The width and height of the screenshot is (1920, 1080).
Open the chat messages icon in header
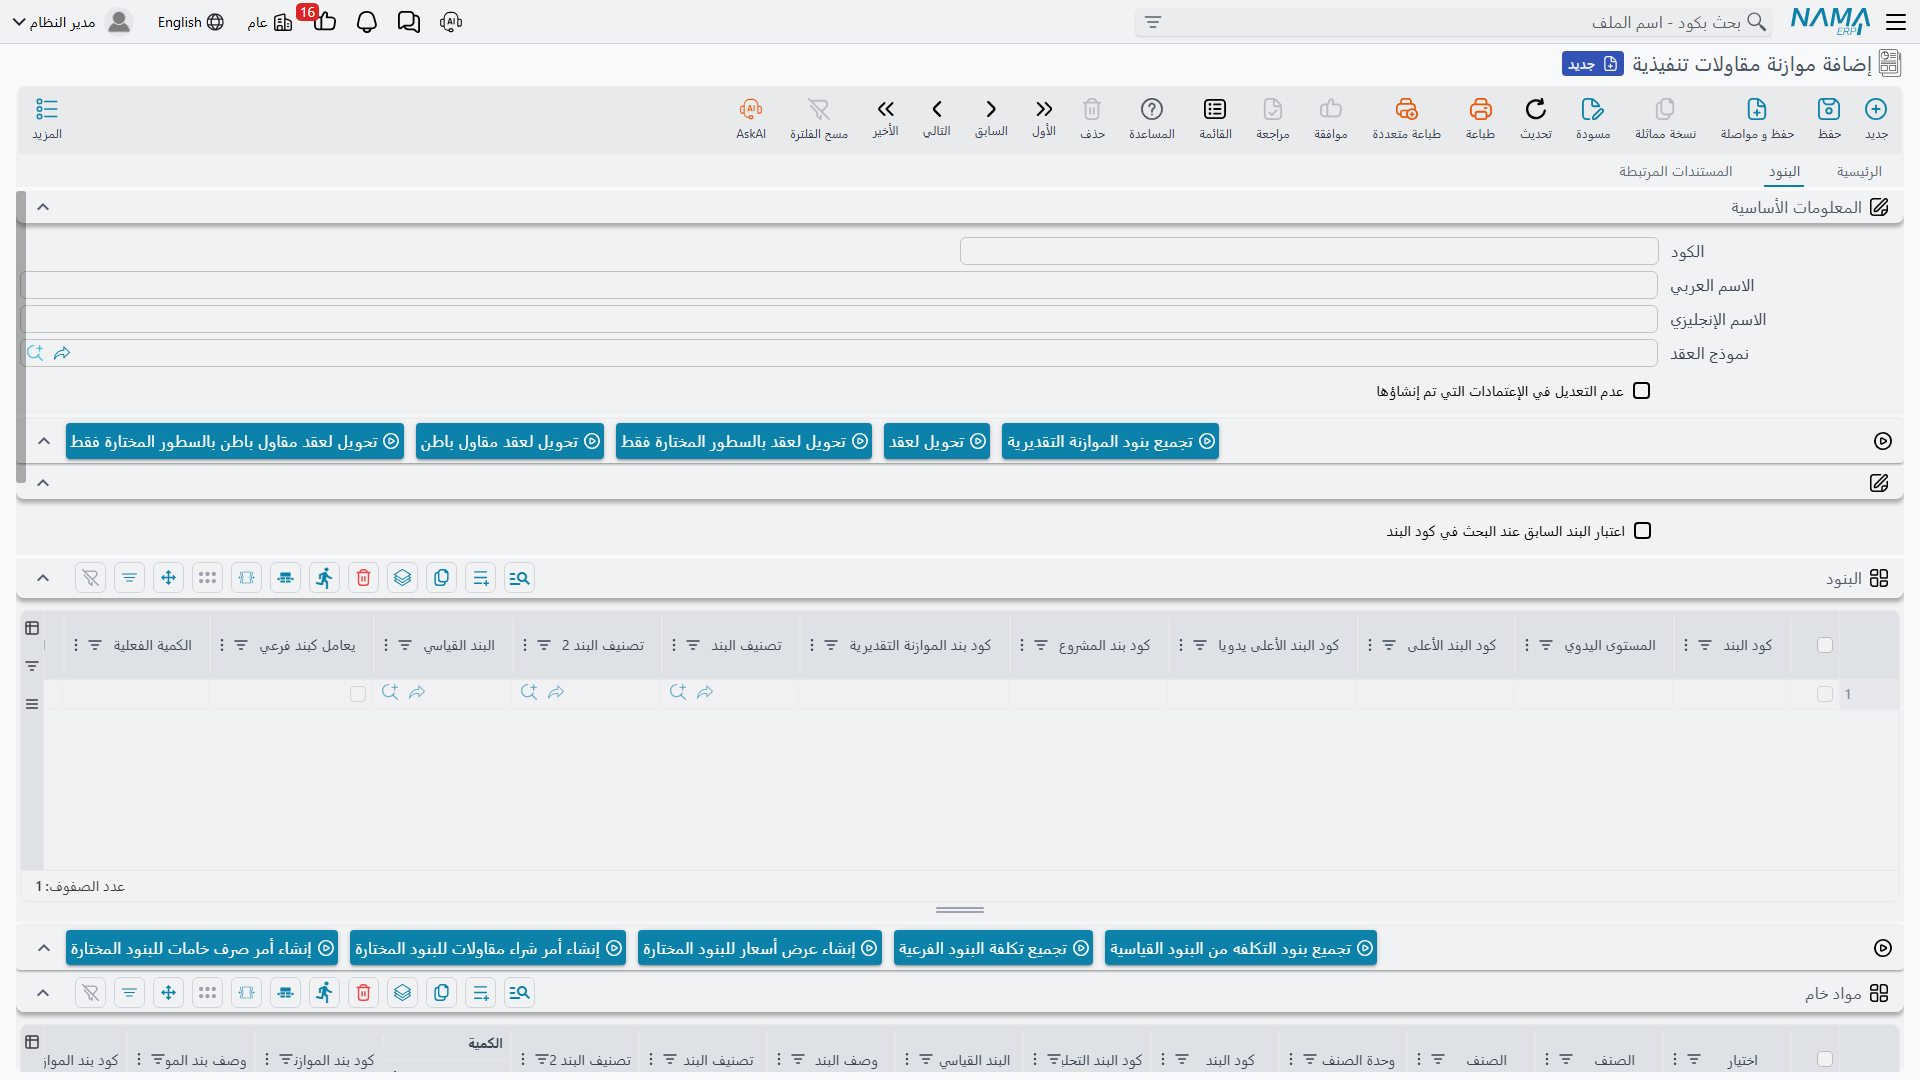pos(409,22)
